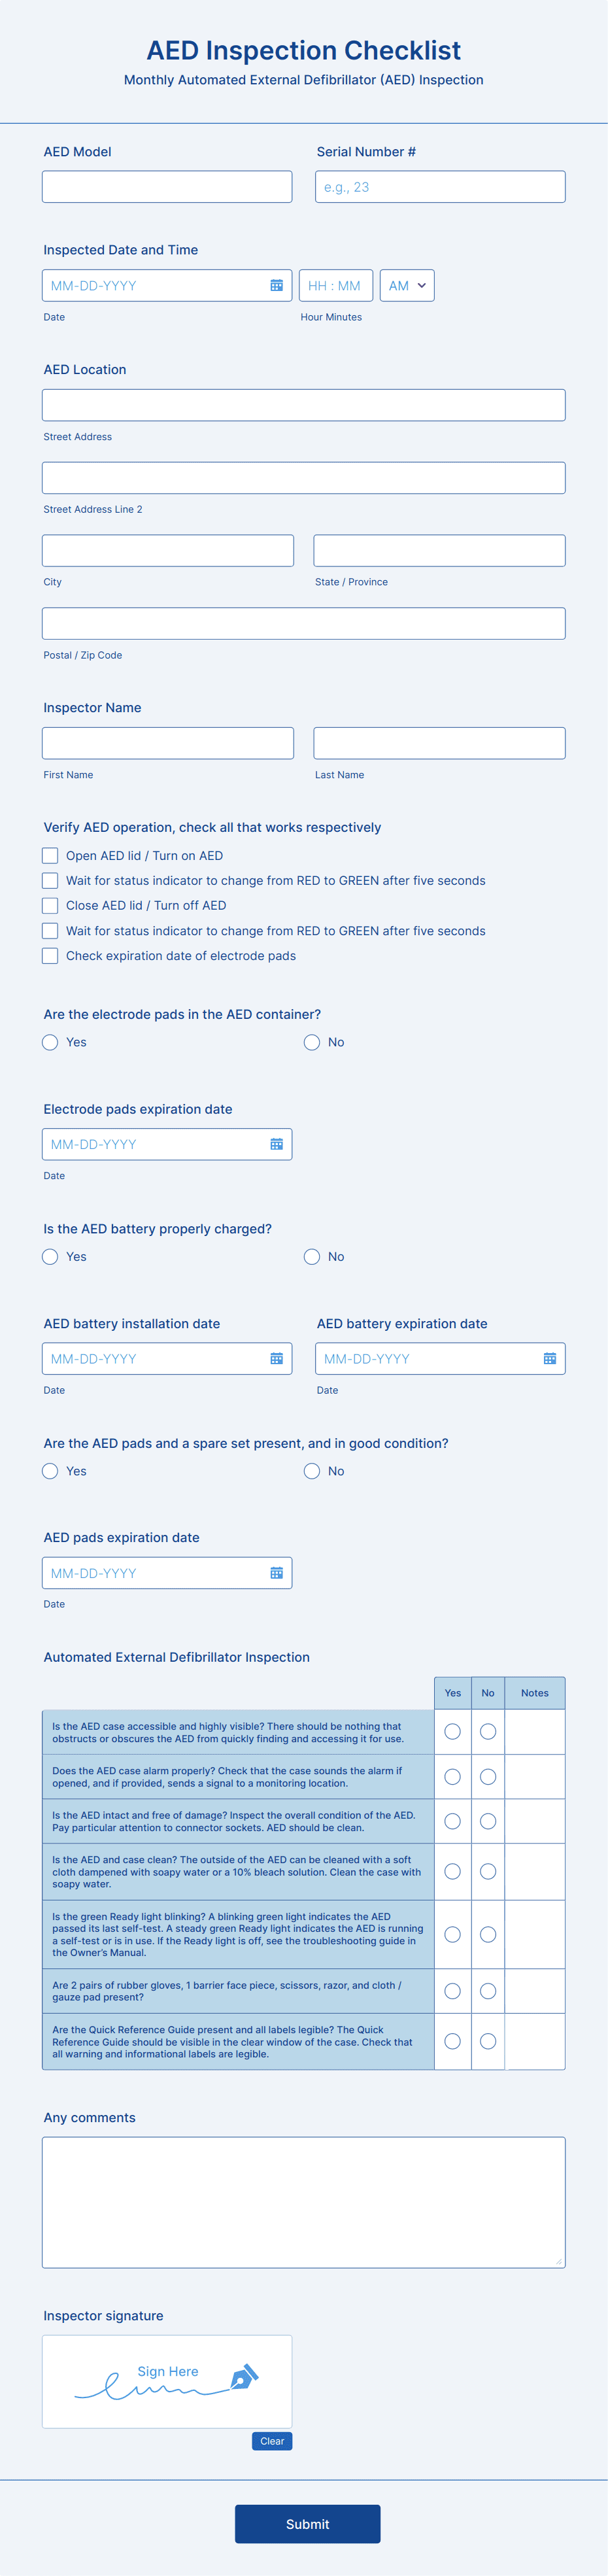Select Yes for electrode pads in AED container
The width and height of the screenshot is (608, 2576).
point(50,1042)
